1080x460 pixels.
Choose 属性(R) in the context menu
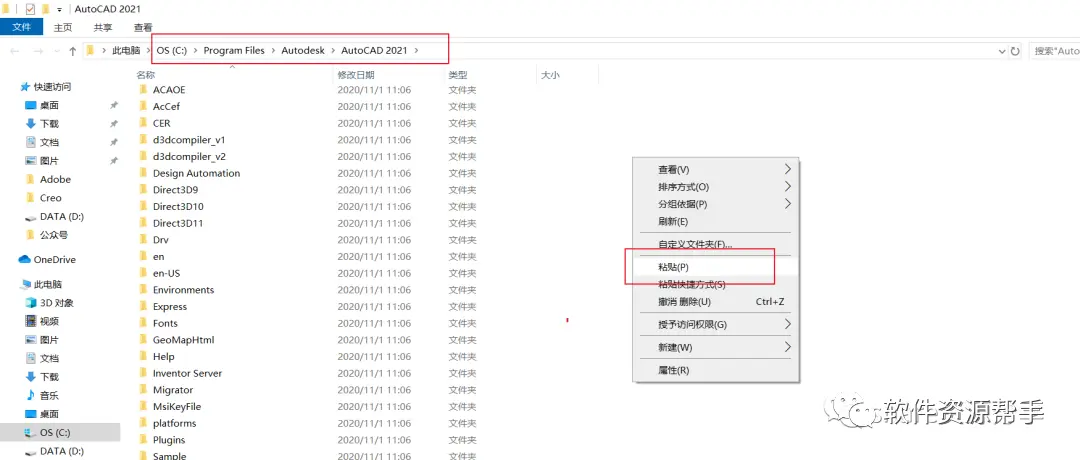coord(716,370)
